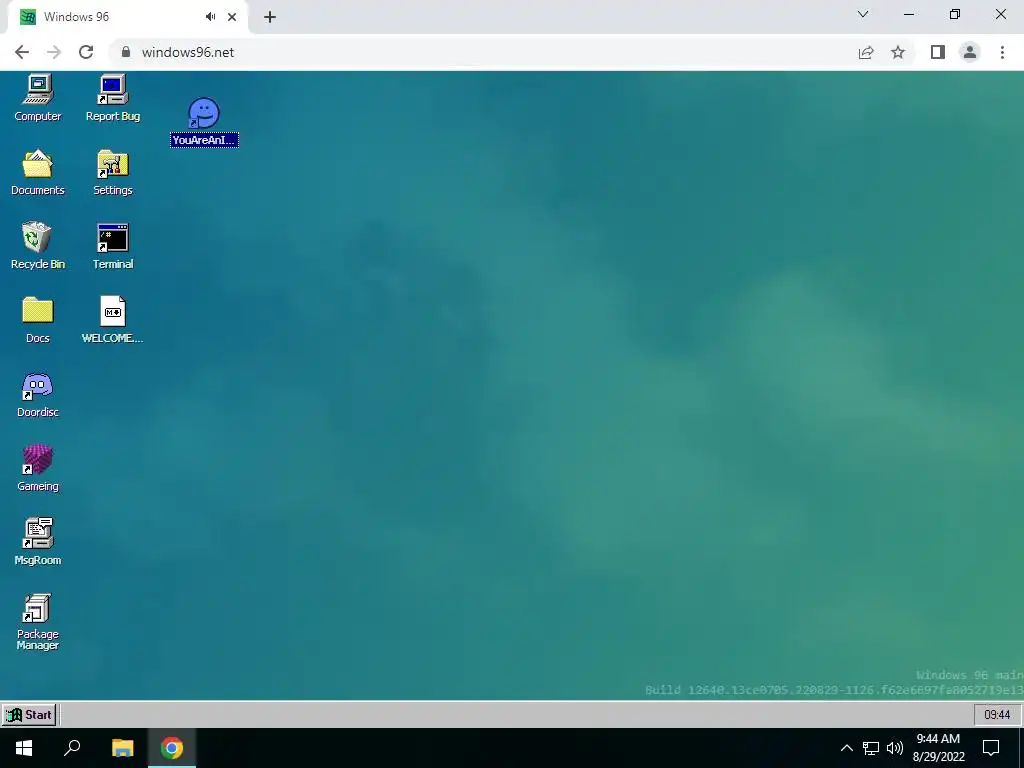Open a new browser tab
The image size is (1024, 768).
(270, 17)
